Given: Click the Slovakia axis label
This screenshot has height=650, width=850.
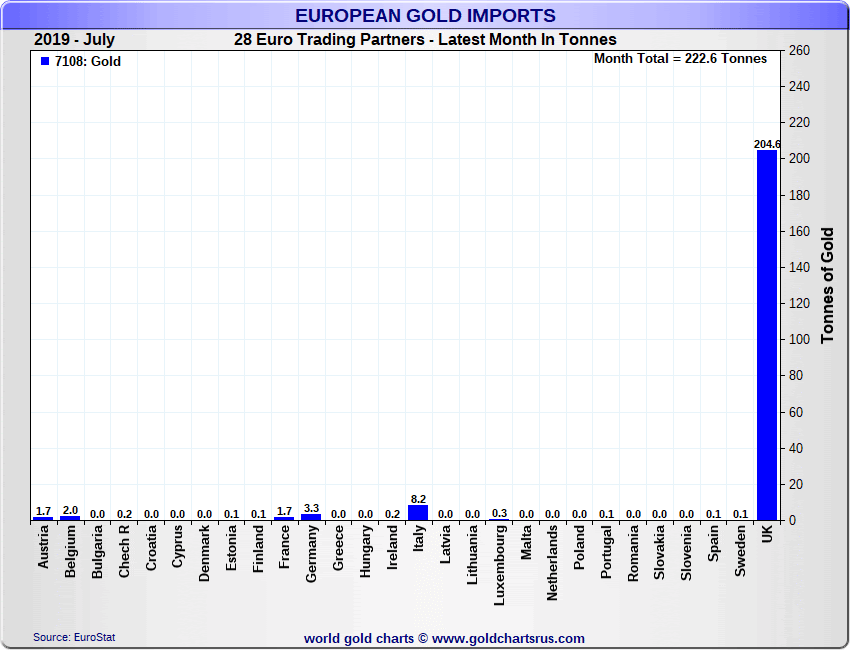Looking at the screenshot, I should [x=659, y=552].
